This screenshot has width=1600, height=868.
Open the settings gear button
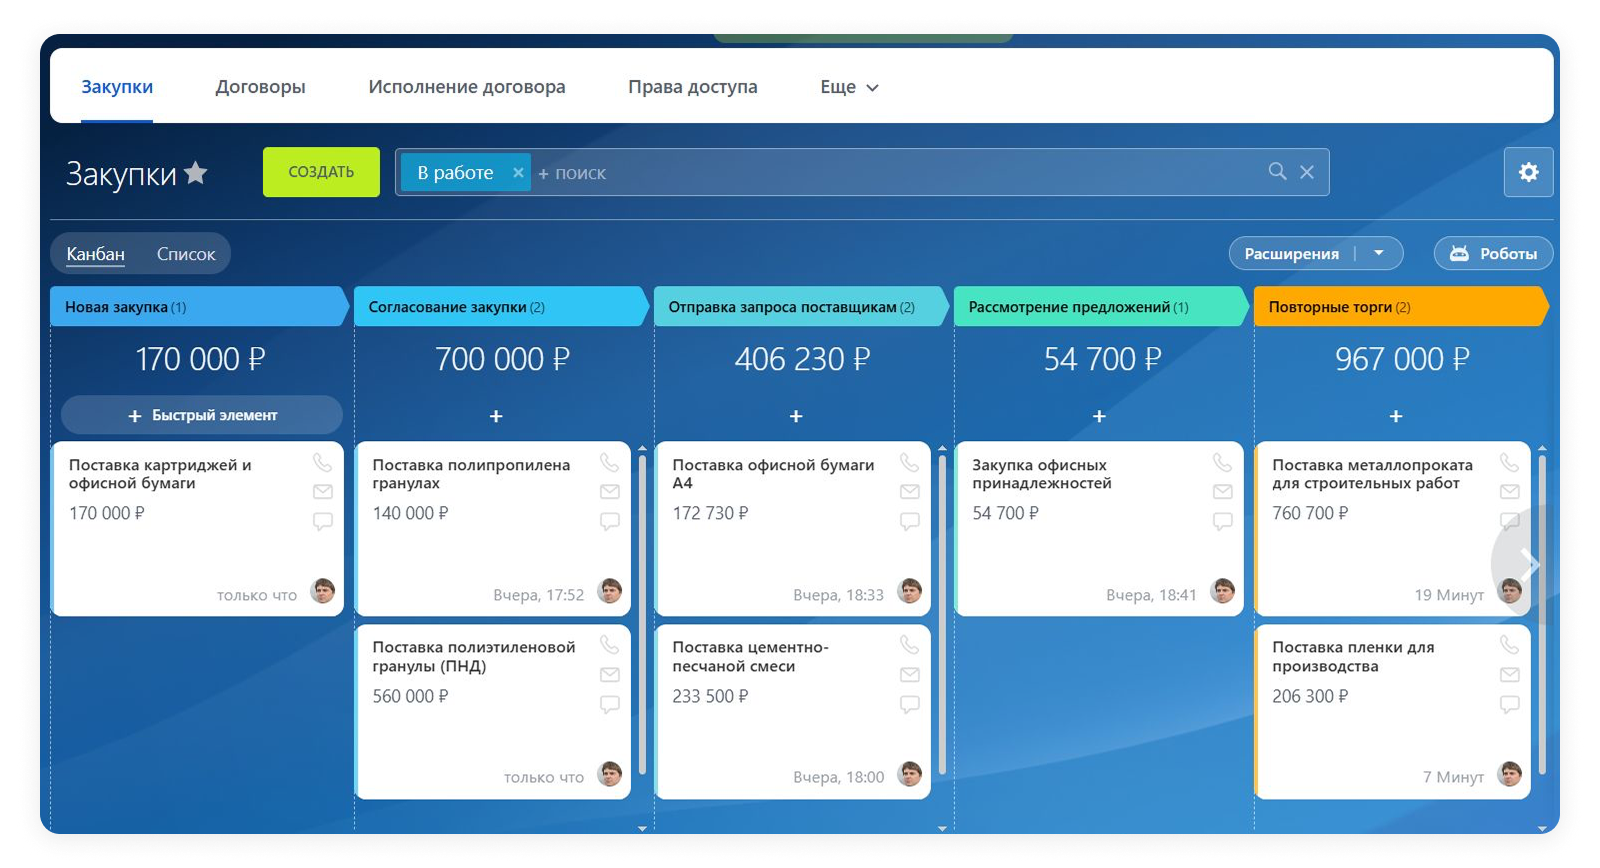(x=1528, y=172)
